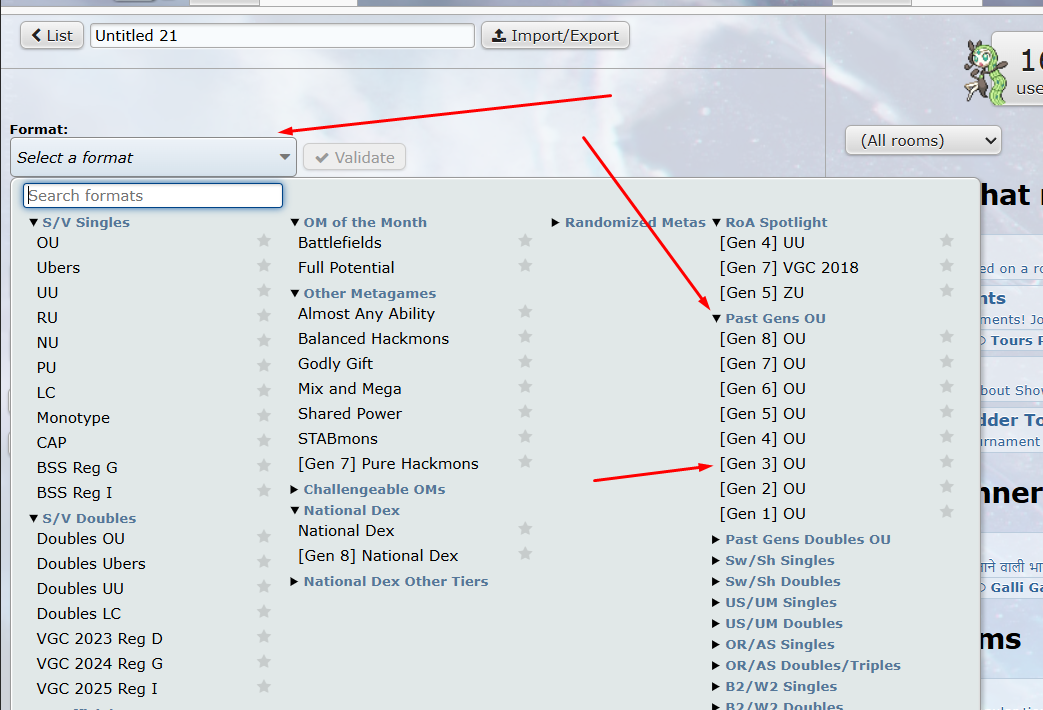Star the Battlefields format

tap(525, 240)
